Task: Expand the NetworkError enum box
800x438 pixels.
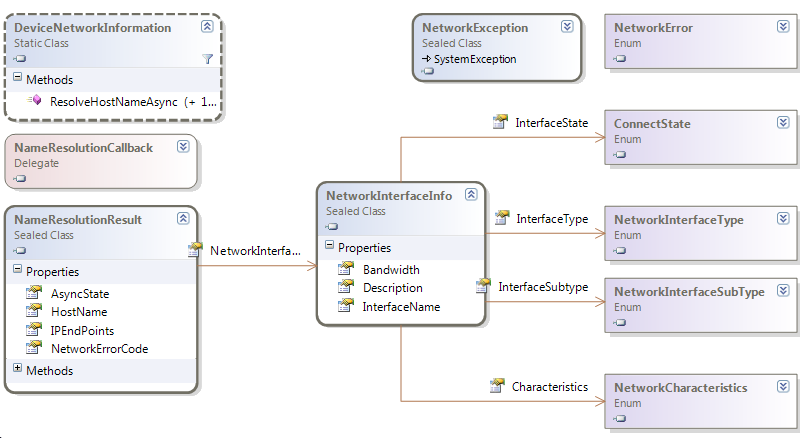Action: point(783,27)
